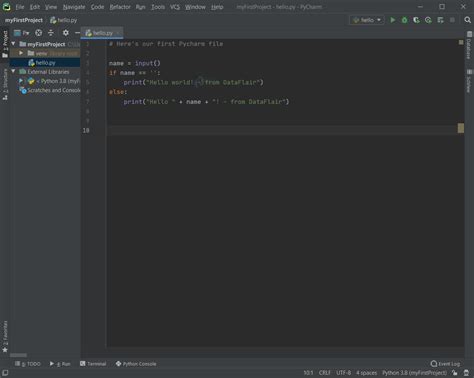The width and height of the screenshot is (474, 378).
Task: Open the Database side tool window
Action: point(469,45)
